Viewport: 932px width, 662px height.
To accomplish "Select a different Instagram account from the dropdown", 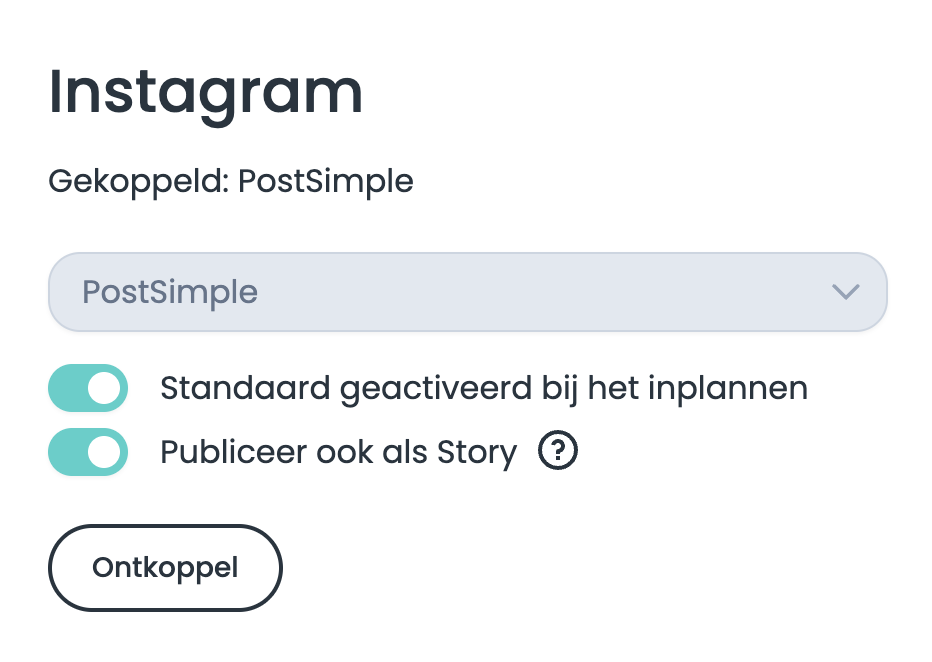I will (x=468, y=292).
